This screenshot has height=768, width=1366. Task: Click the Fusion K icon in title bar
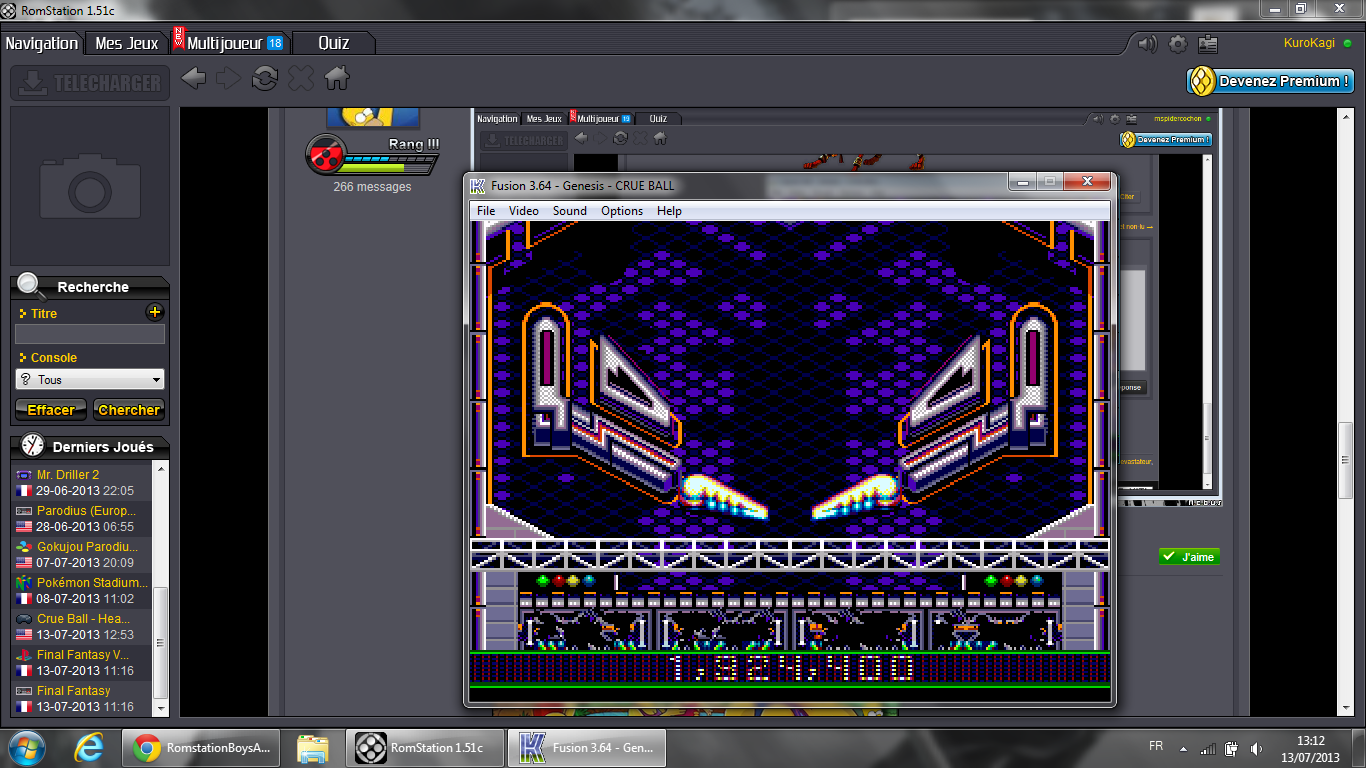pyautogui.click(x=477, y=185)
